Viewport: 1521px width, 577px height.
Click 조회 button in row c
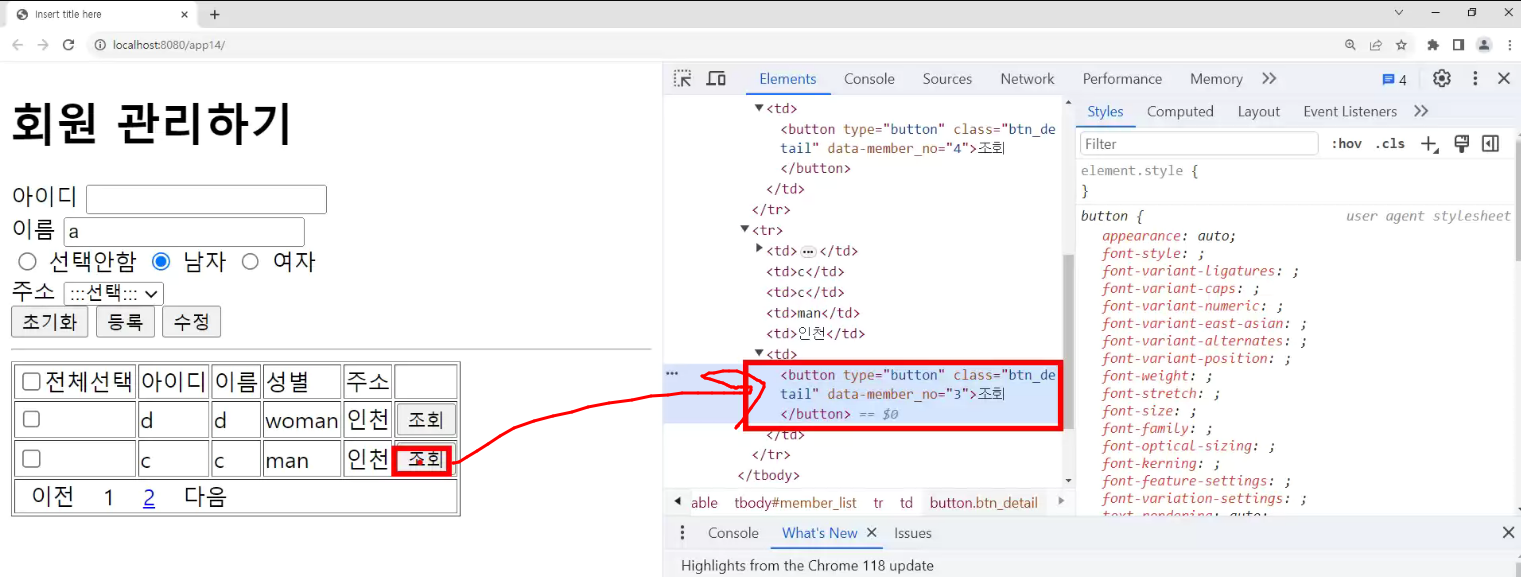(x=426, y=459)
